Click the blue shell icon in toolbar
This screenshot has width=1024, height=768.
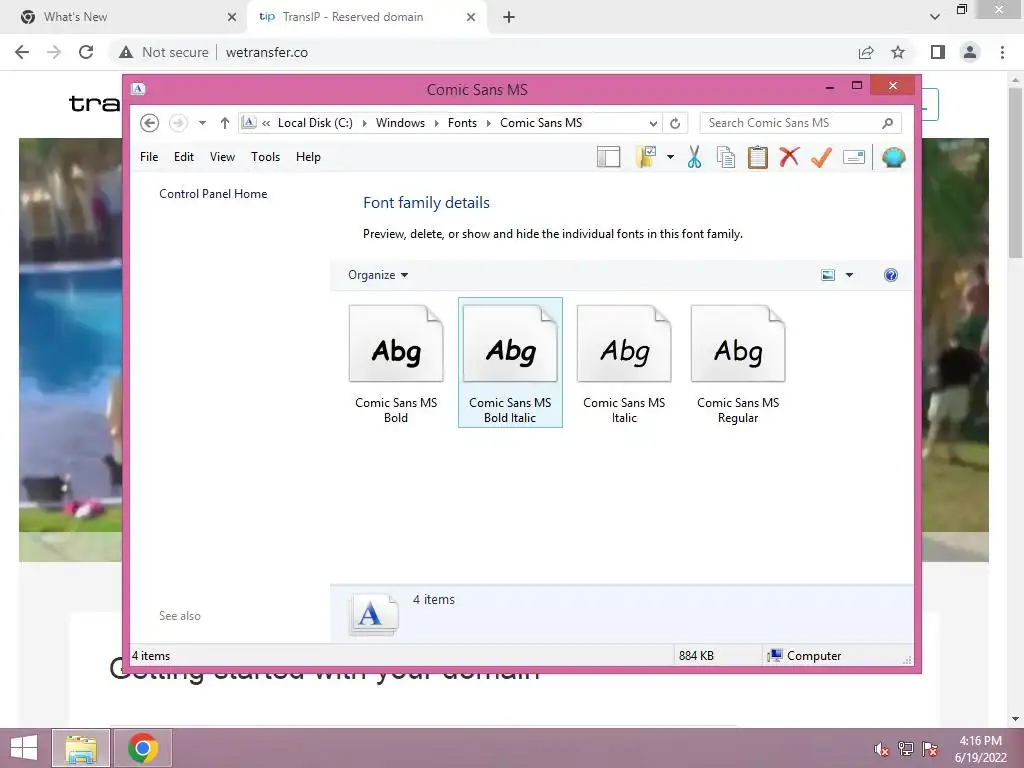coord(893,157)
